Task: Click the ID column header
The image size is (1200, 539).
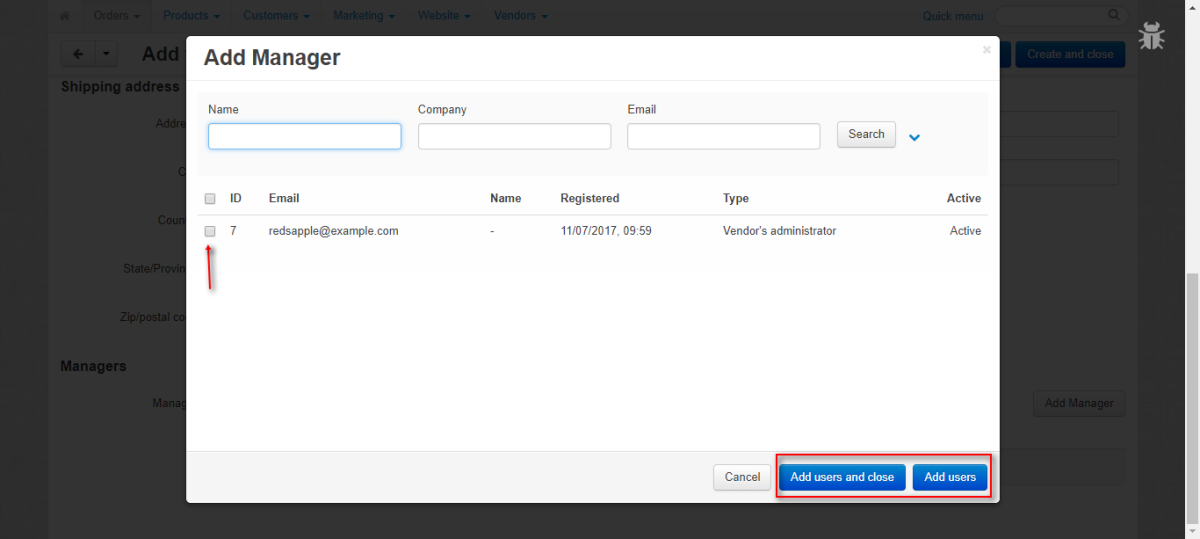Action: tap(236, 199)
